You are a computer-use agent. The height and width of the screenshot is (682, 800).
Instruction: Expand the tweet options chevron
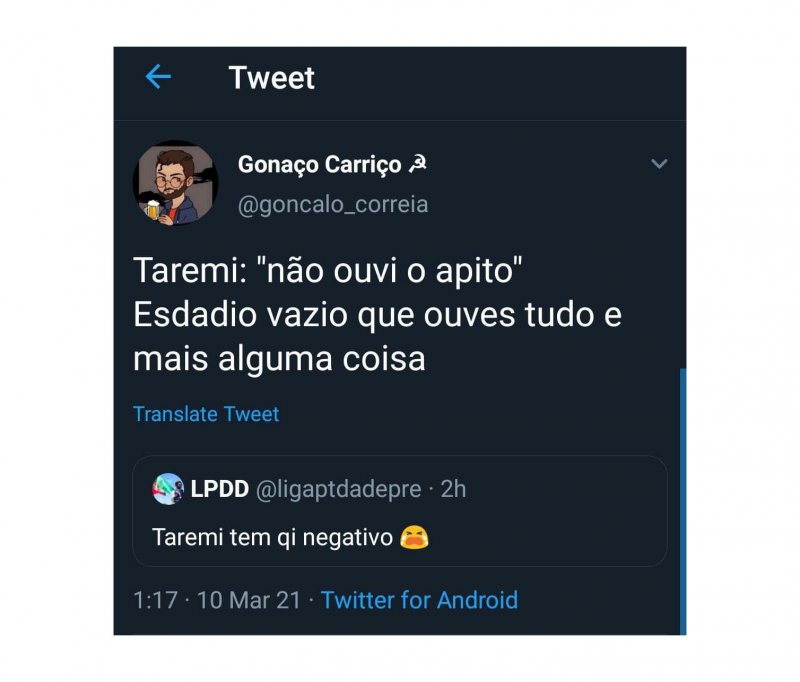659,164
